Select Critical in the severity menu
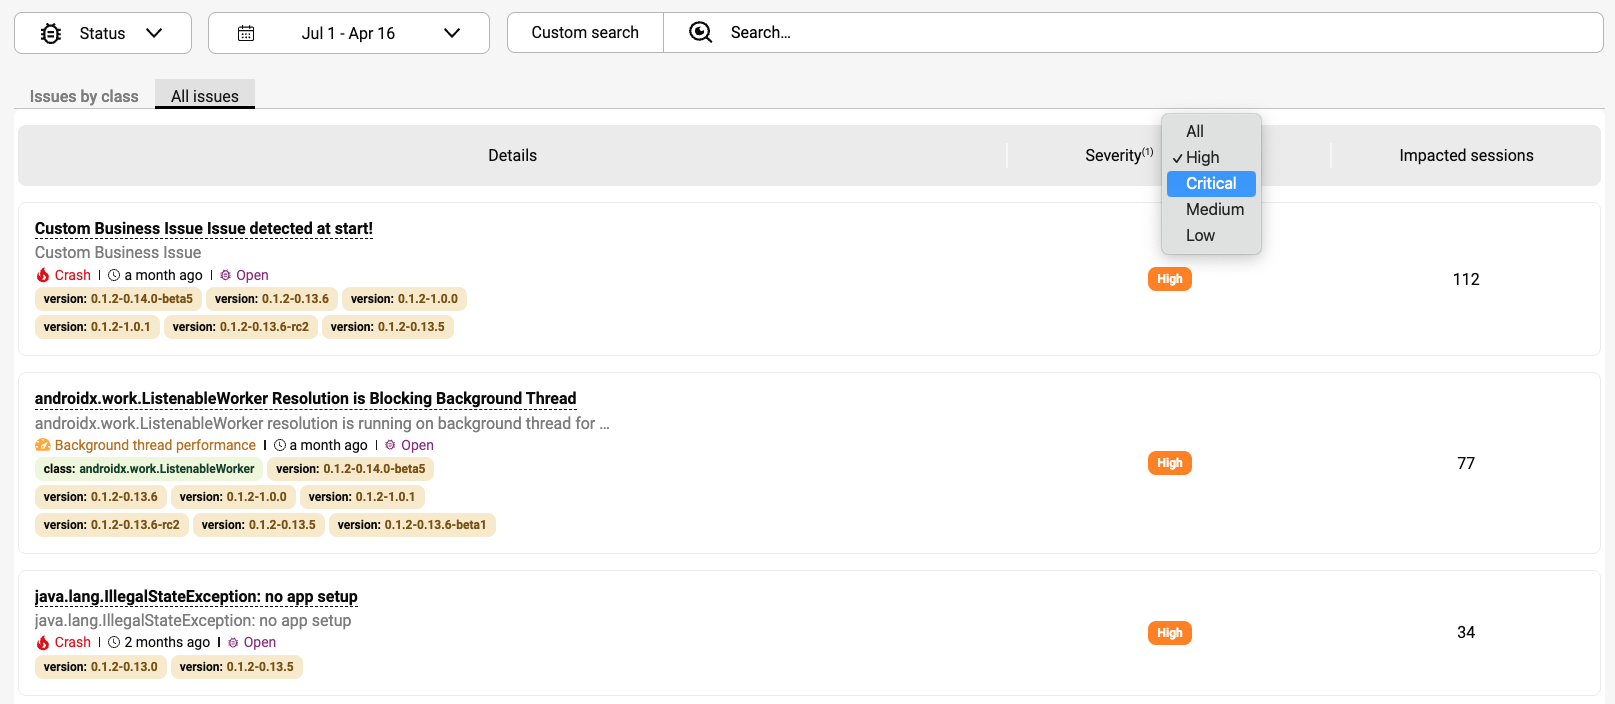Screen dimensions: 1615x704 (x=1211, y=183)
